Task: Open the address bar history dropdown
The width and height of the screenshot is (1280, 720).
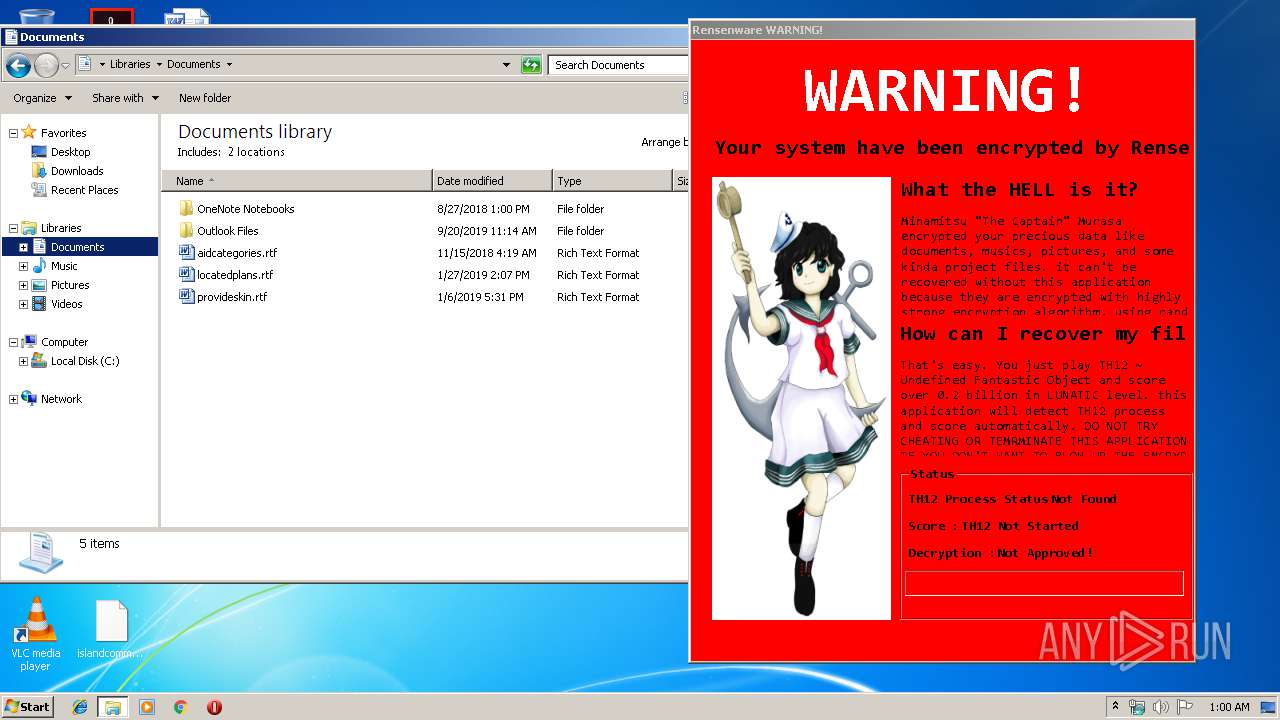Action: coord(506,65)
